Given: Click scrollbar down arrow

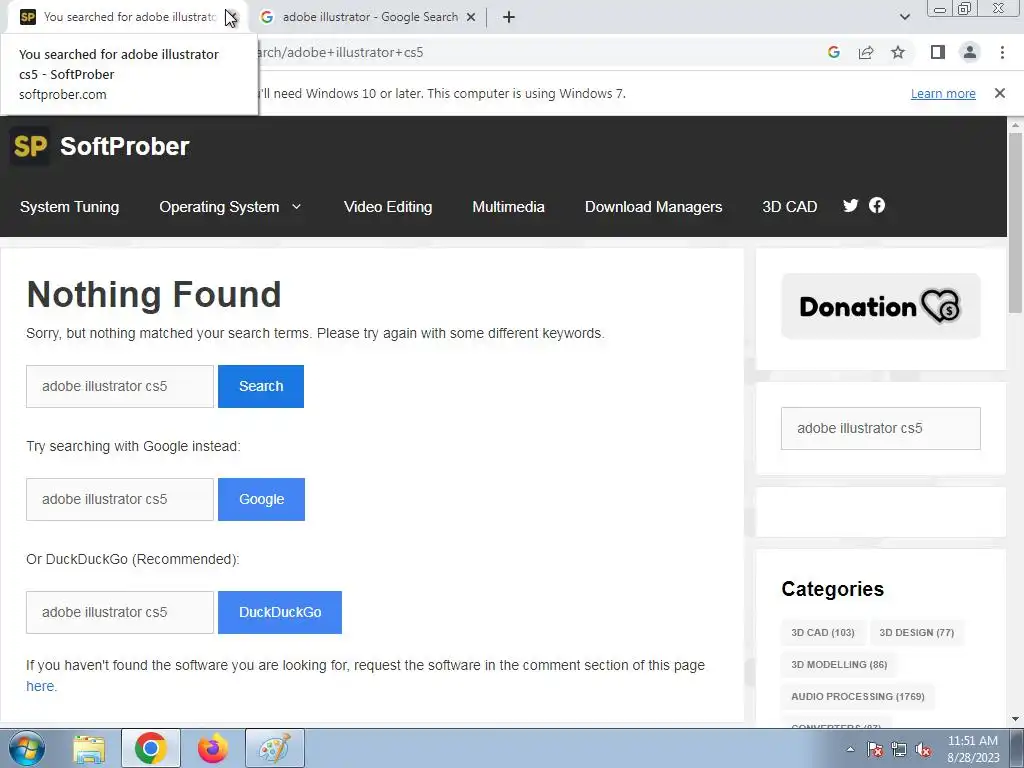Looking at the screenshot, I should 1015,718.
